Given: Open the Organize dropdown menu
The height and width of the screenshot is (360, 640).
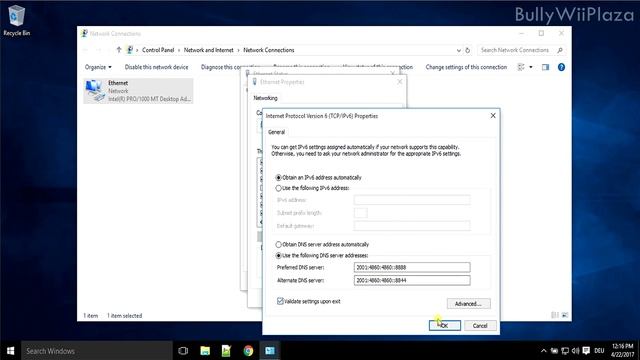Looking at the screenshot, I should 98,67.
